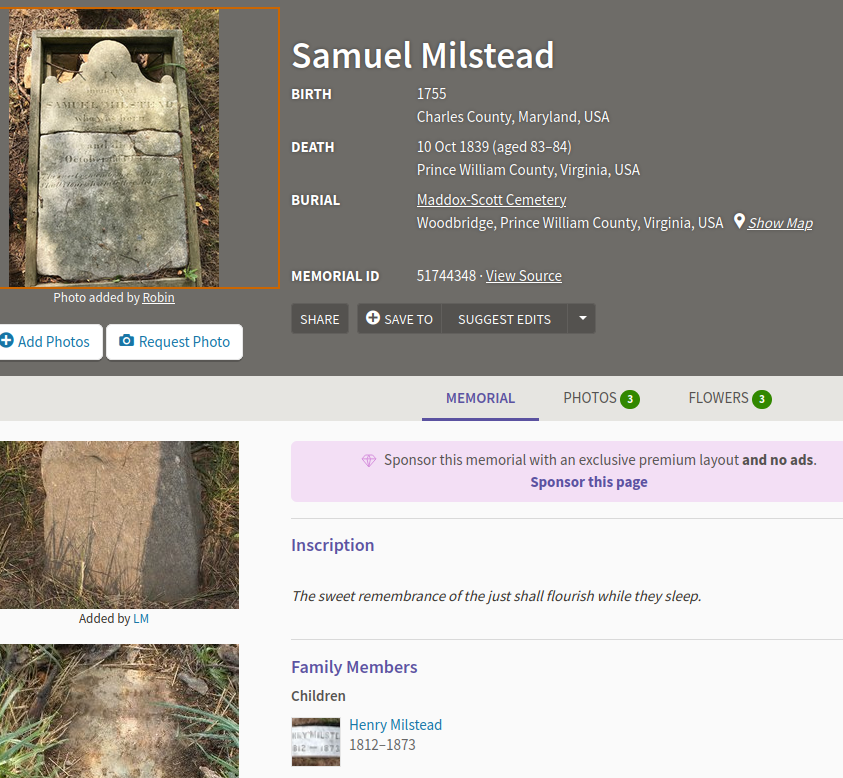Viewport: 843px width, 778px height.
Task: Click the Suggest Edits button
Action: point(504,319)
